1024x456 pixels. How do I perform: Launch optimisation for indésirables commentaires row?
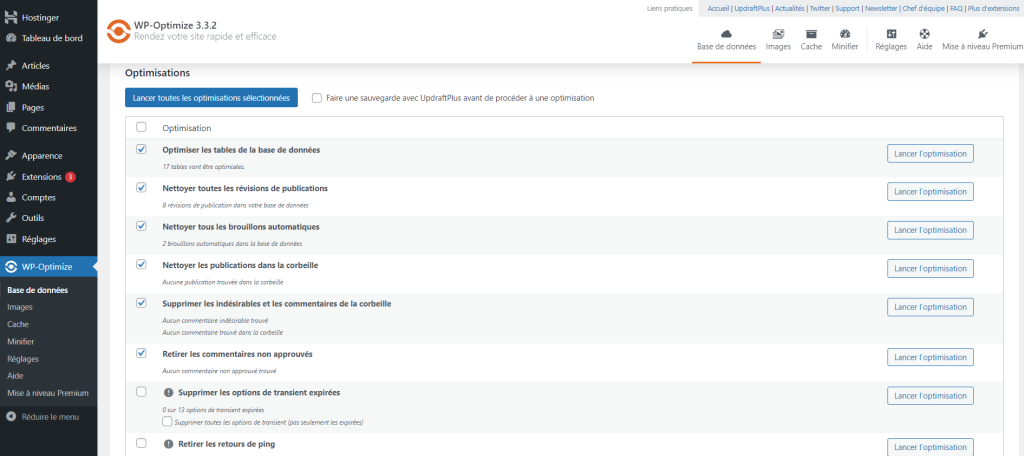(930, 307)
